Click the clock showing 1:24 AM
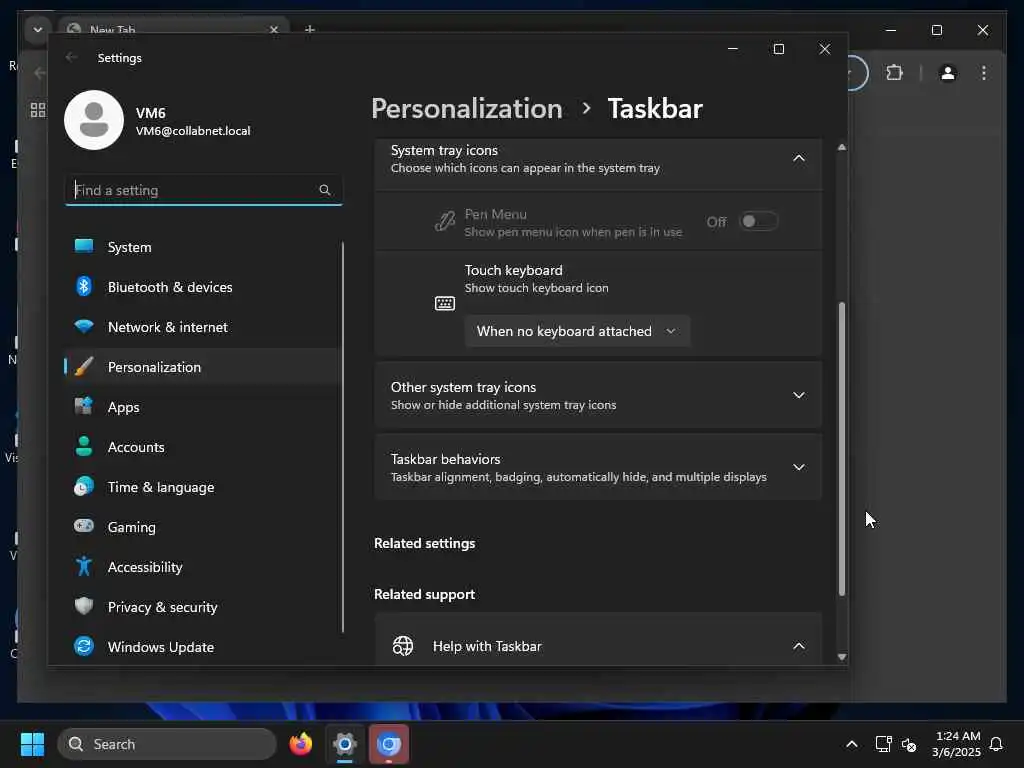Screen dimensions: 1024x768 coord(957,736)
